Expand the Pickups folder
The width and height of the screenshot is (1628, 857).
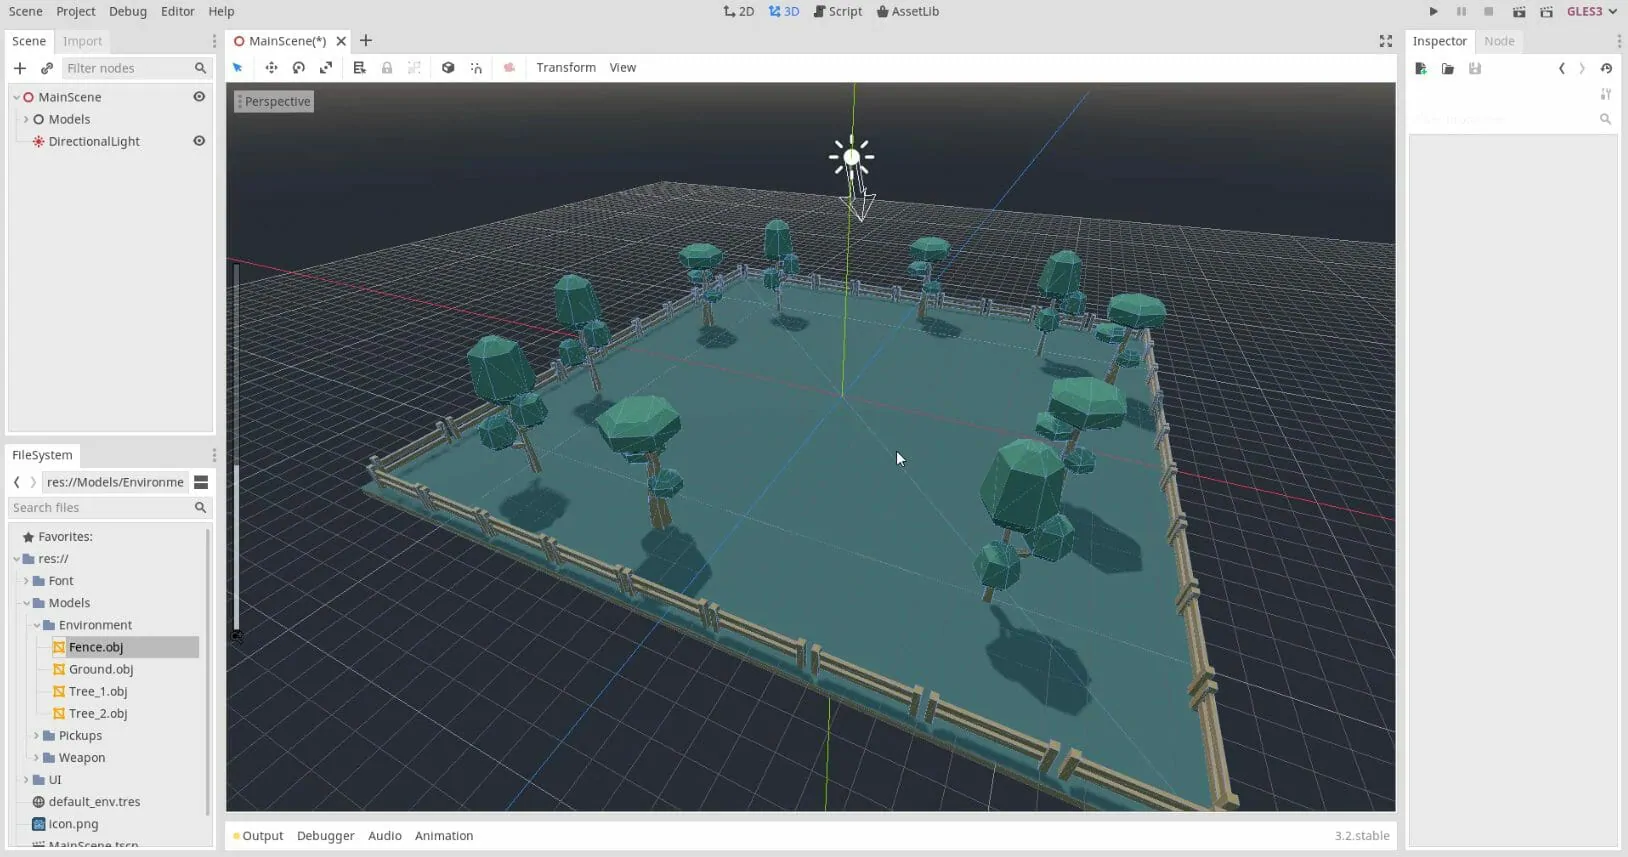point(36,736)
